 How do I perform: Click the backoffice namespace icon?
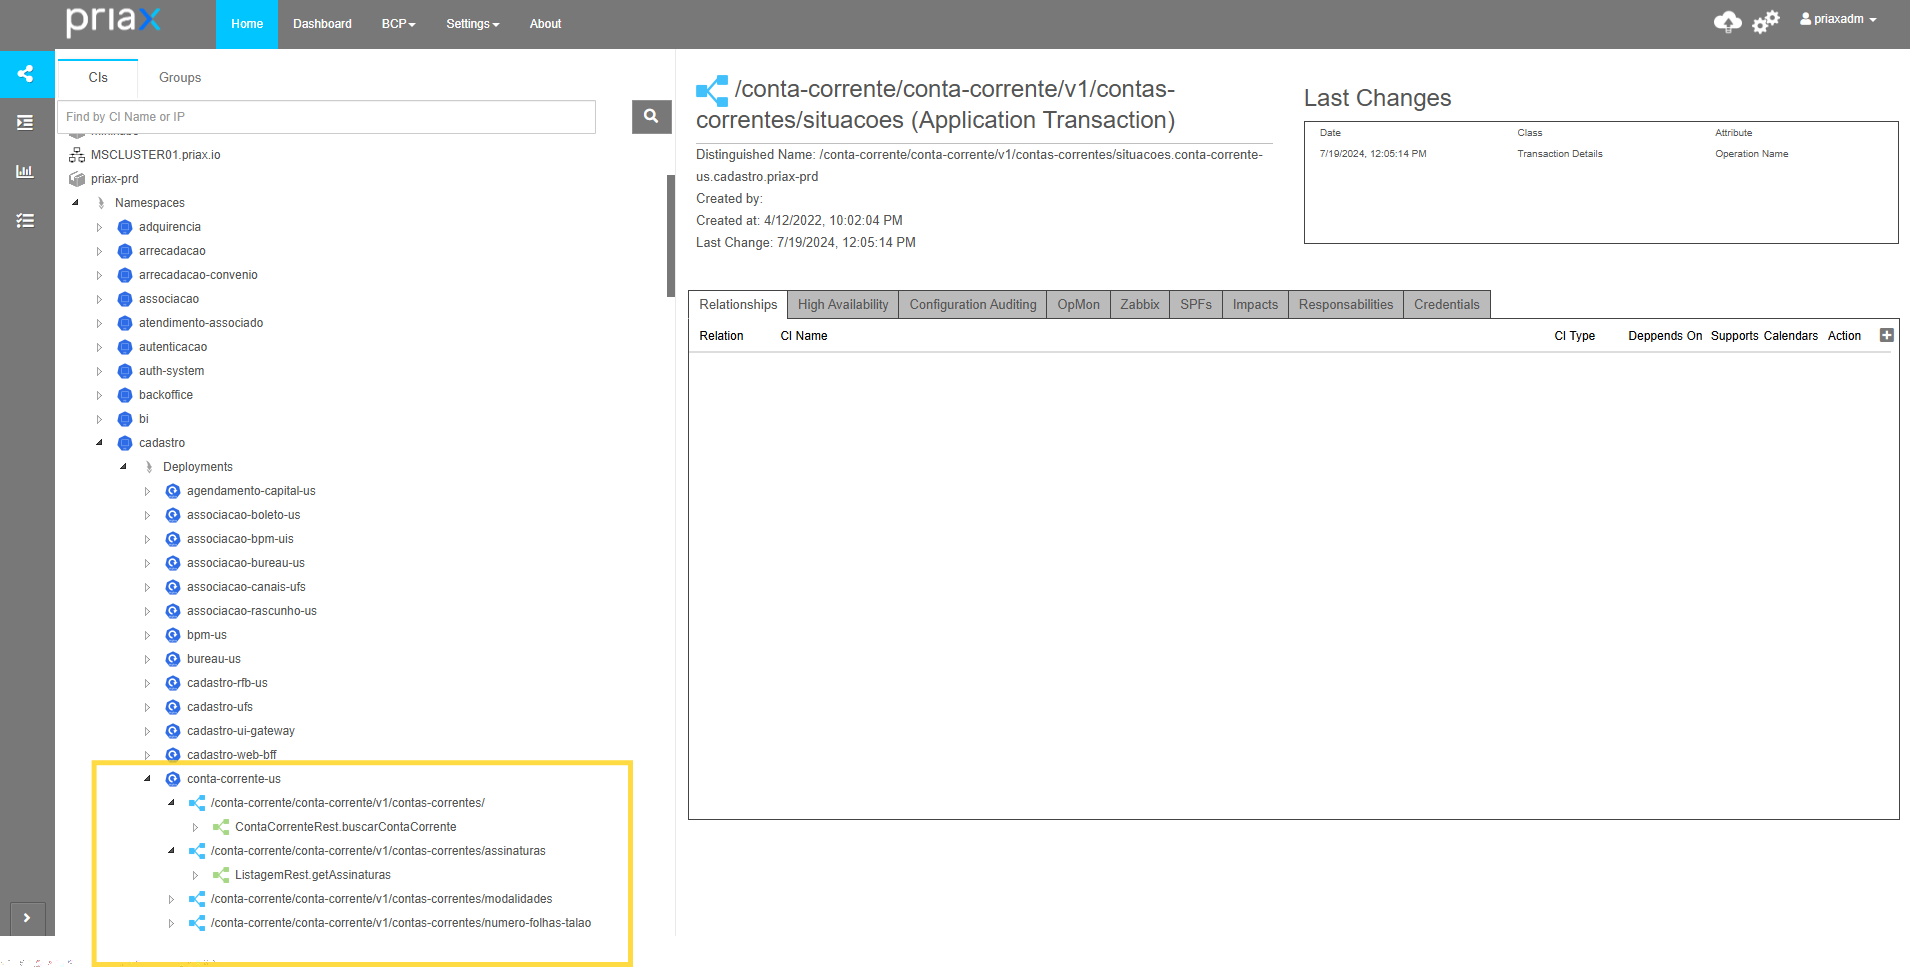tap(125, 395)
